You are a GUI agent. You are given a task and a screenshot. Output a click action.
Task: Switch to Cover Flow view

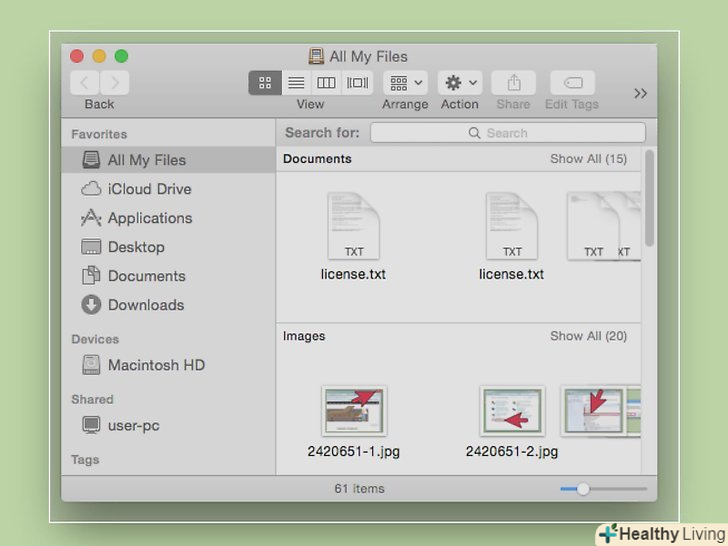pyautogui.click(x=357, y=83)
